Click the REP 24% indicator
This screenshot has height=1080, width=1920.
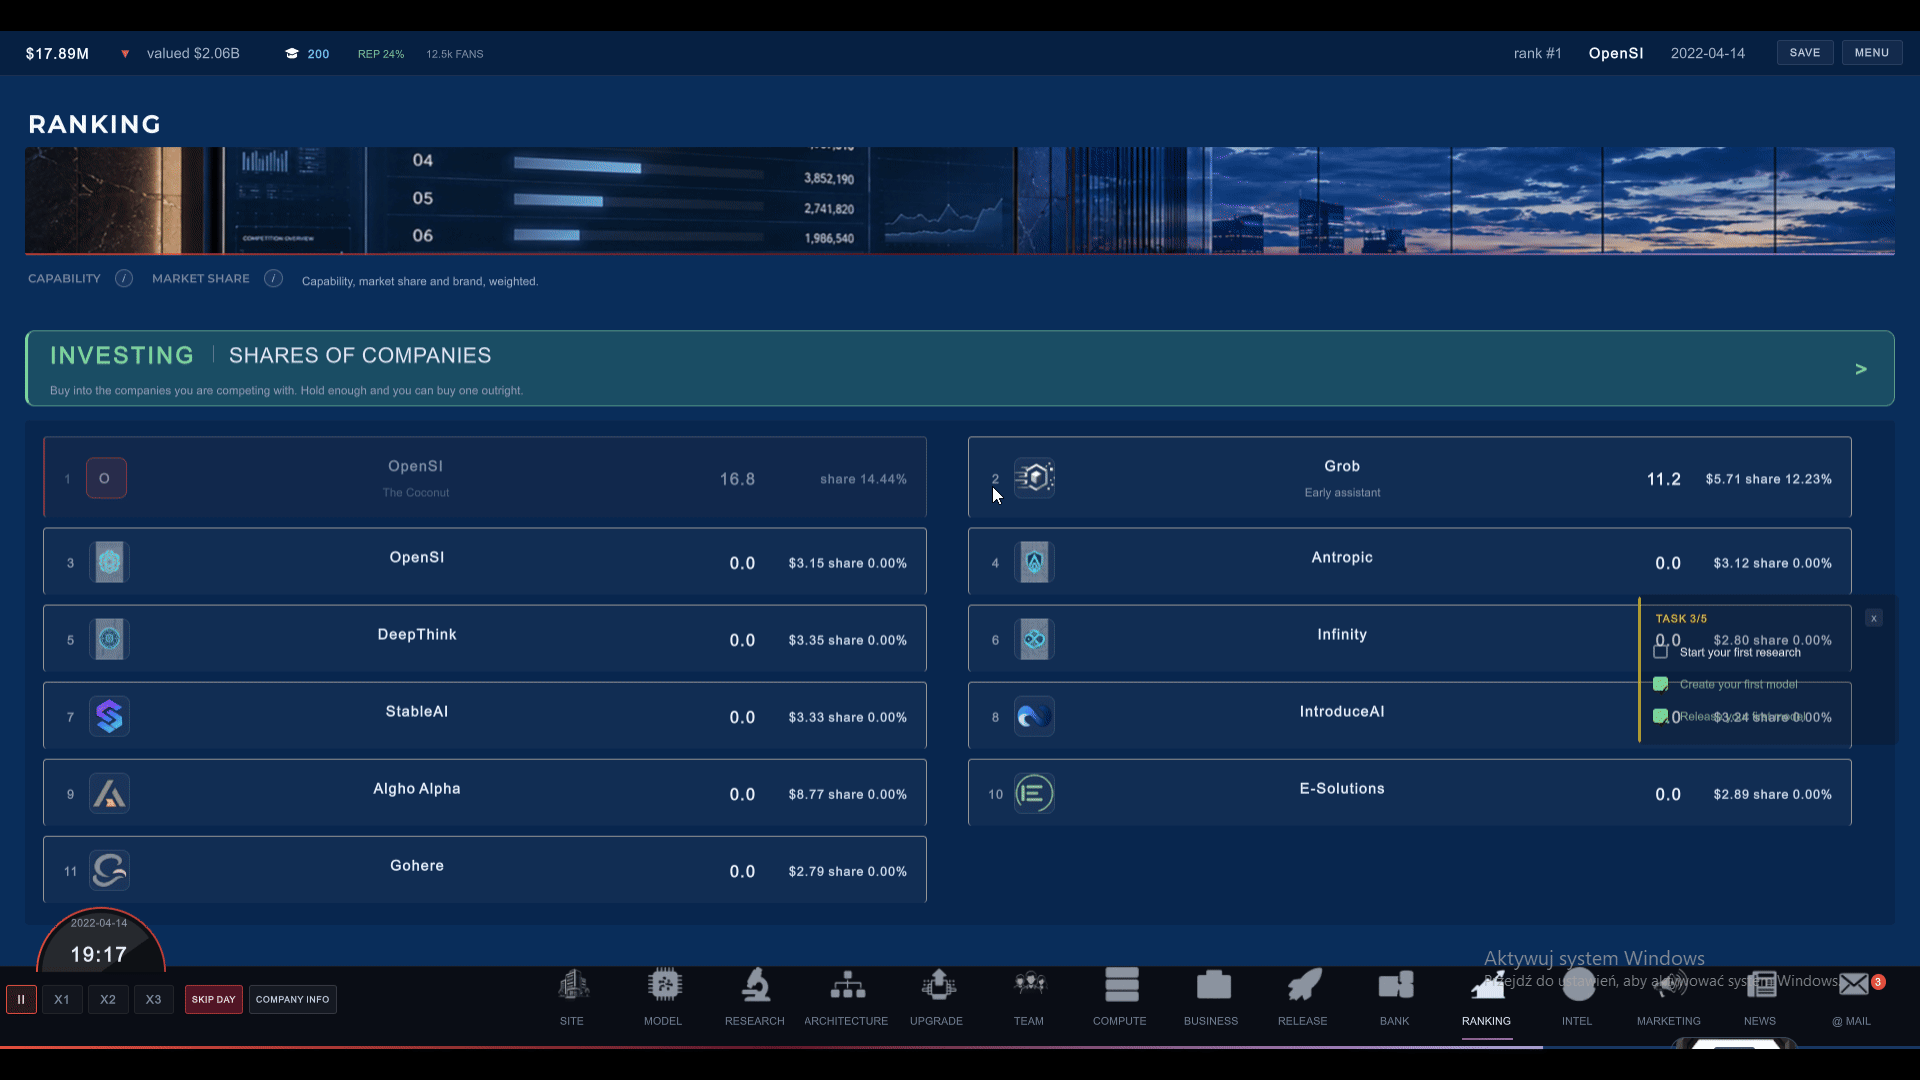point(381,54)
